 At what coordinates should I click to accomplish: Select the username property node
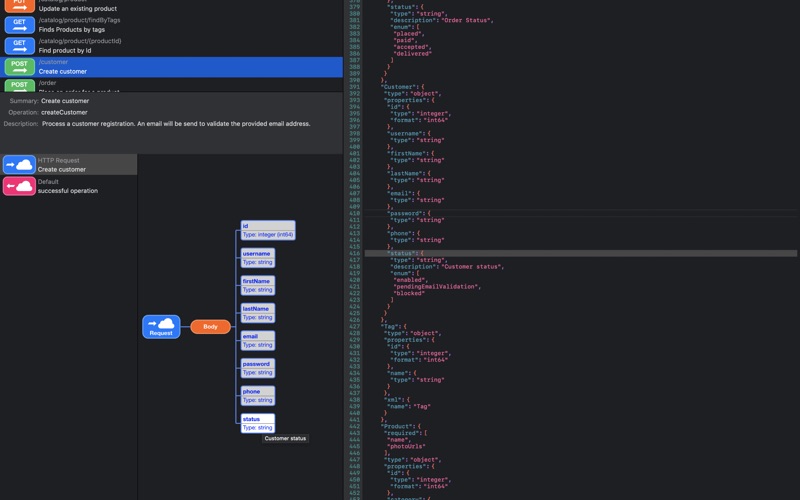[258, 258]
